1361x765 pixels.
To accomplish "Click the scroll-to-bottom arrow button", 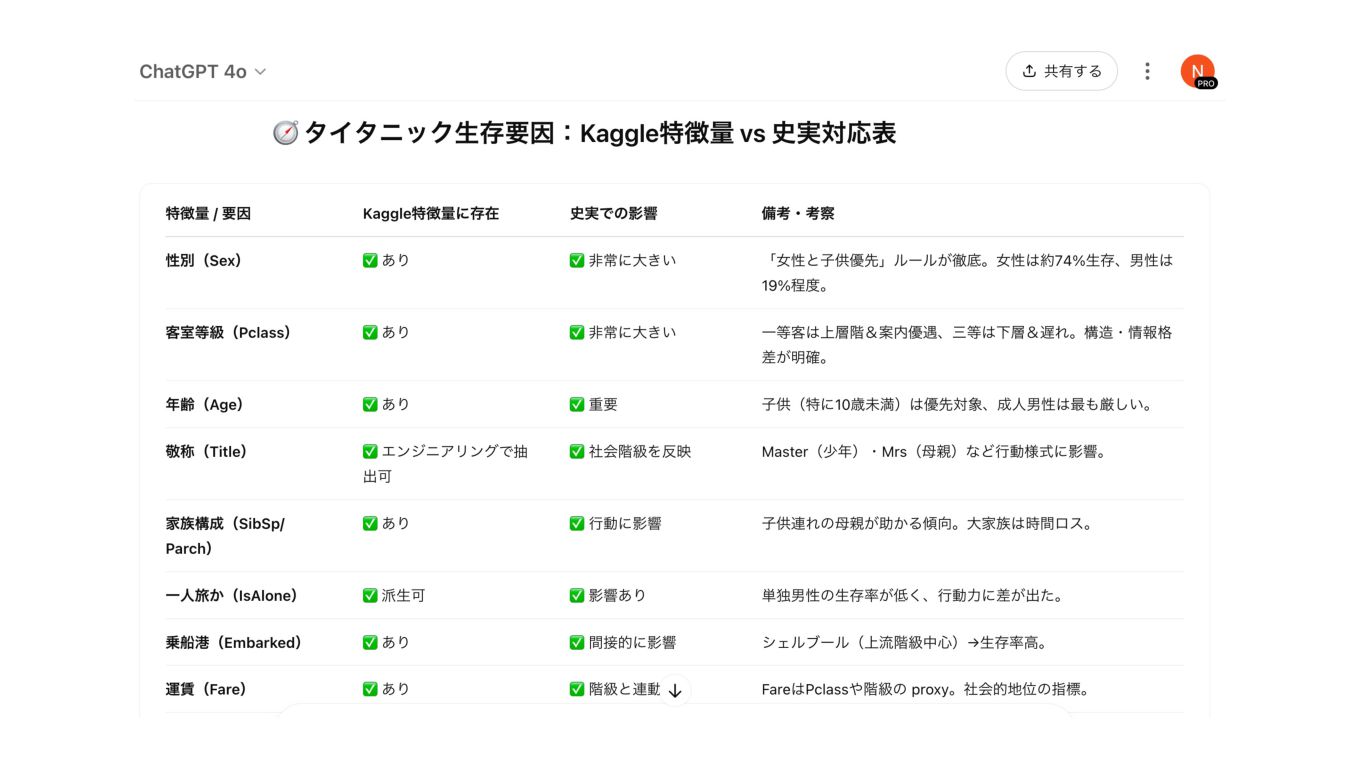I will coord(675,690).
